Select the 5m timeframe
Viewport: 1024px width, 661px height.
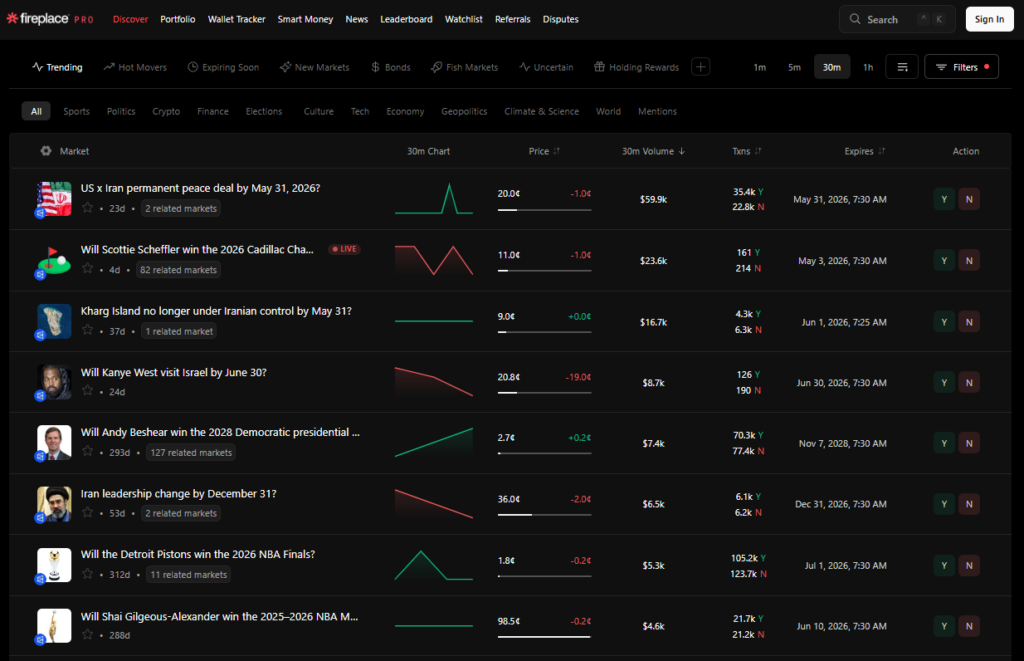click(x=794, y=67)
